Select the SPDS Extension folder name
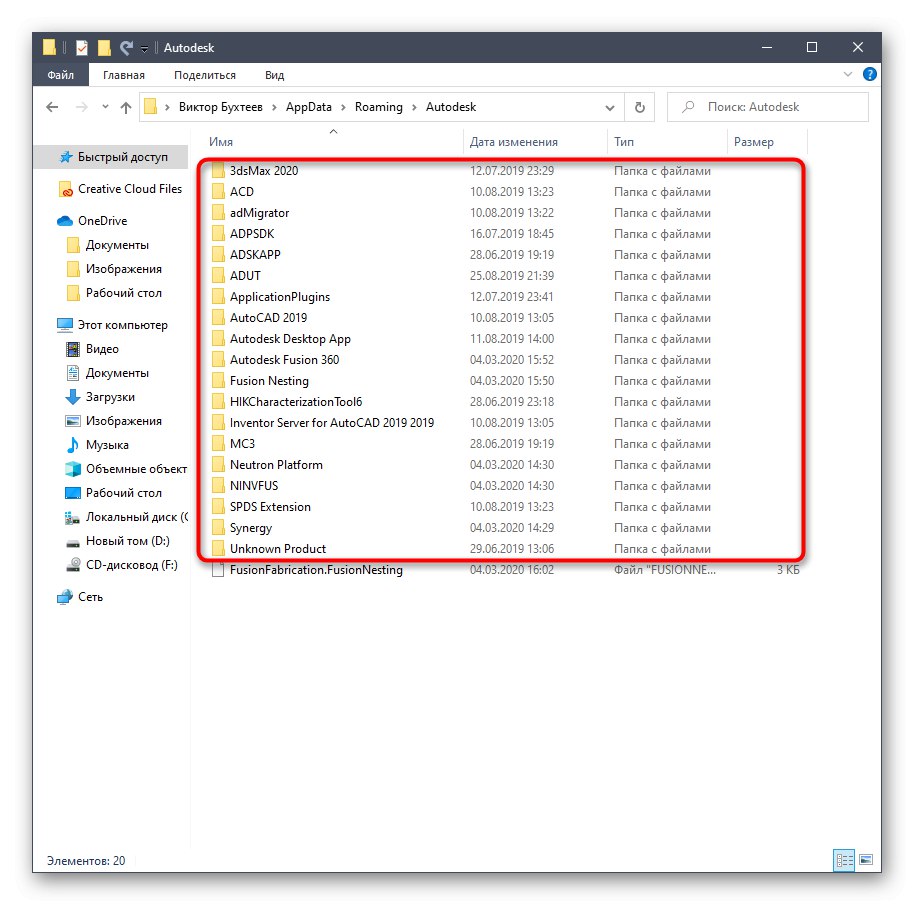Image resolution: width=914 pixels, height=905 pixels. [x=270, y=507]
